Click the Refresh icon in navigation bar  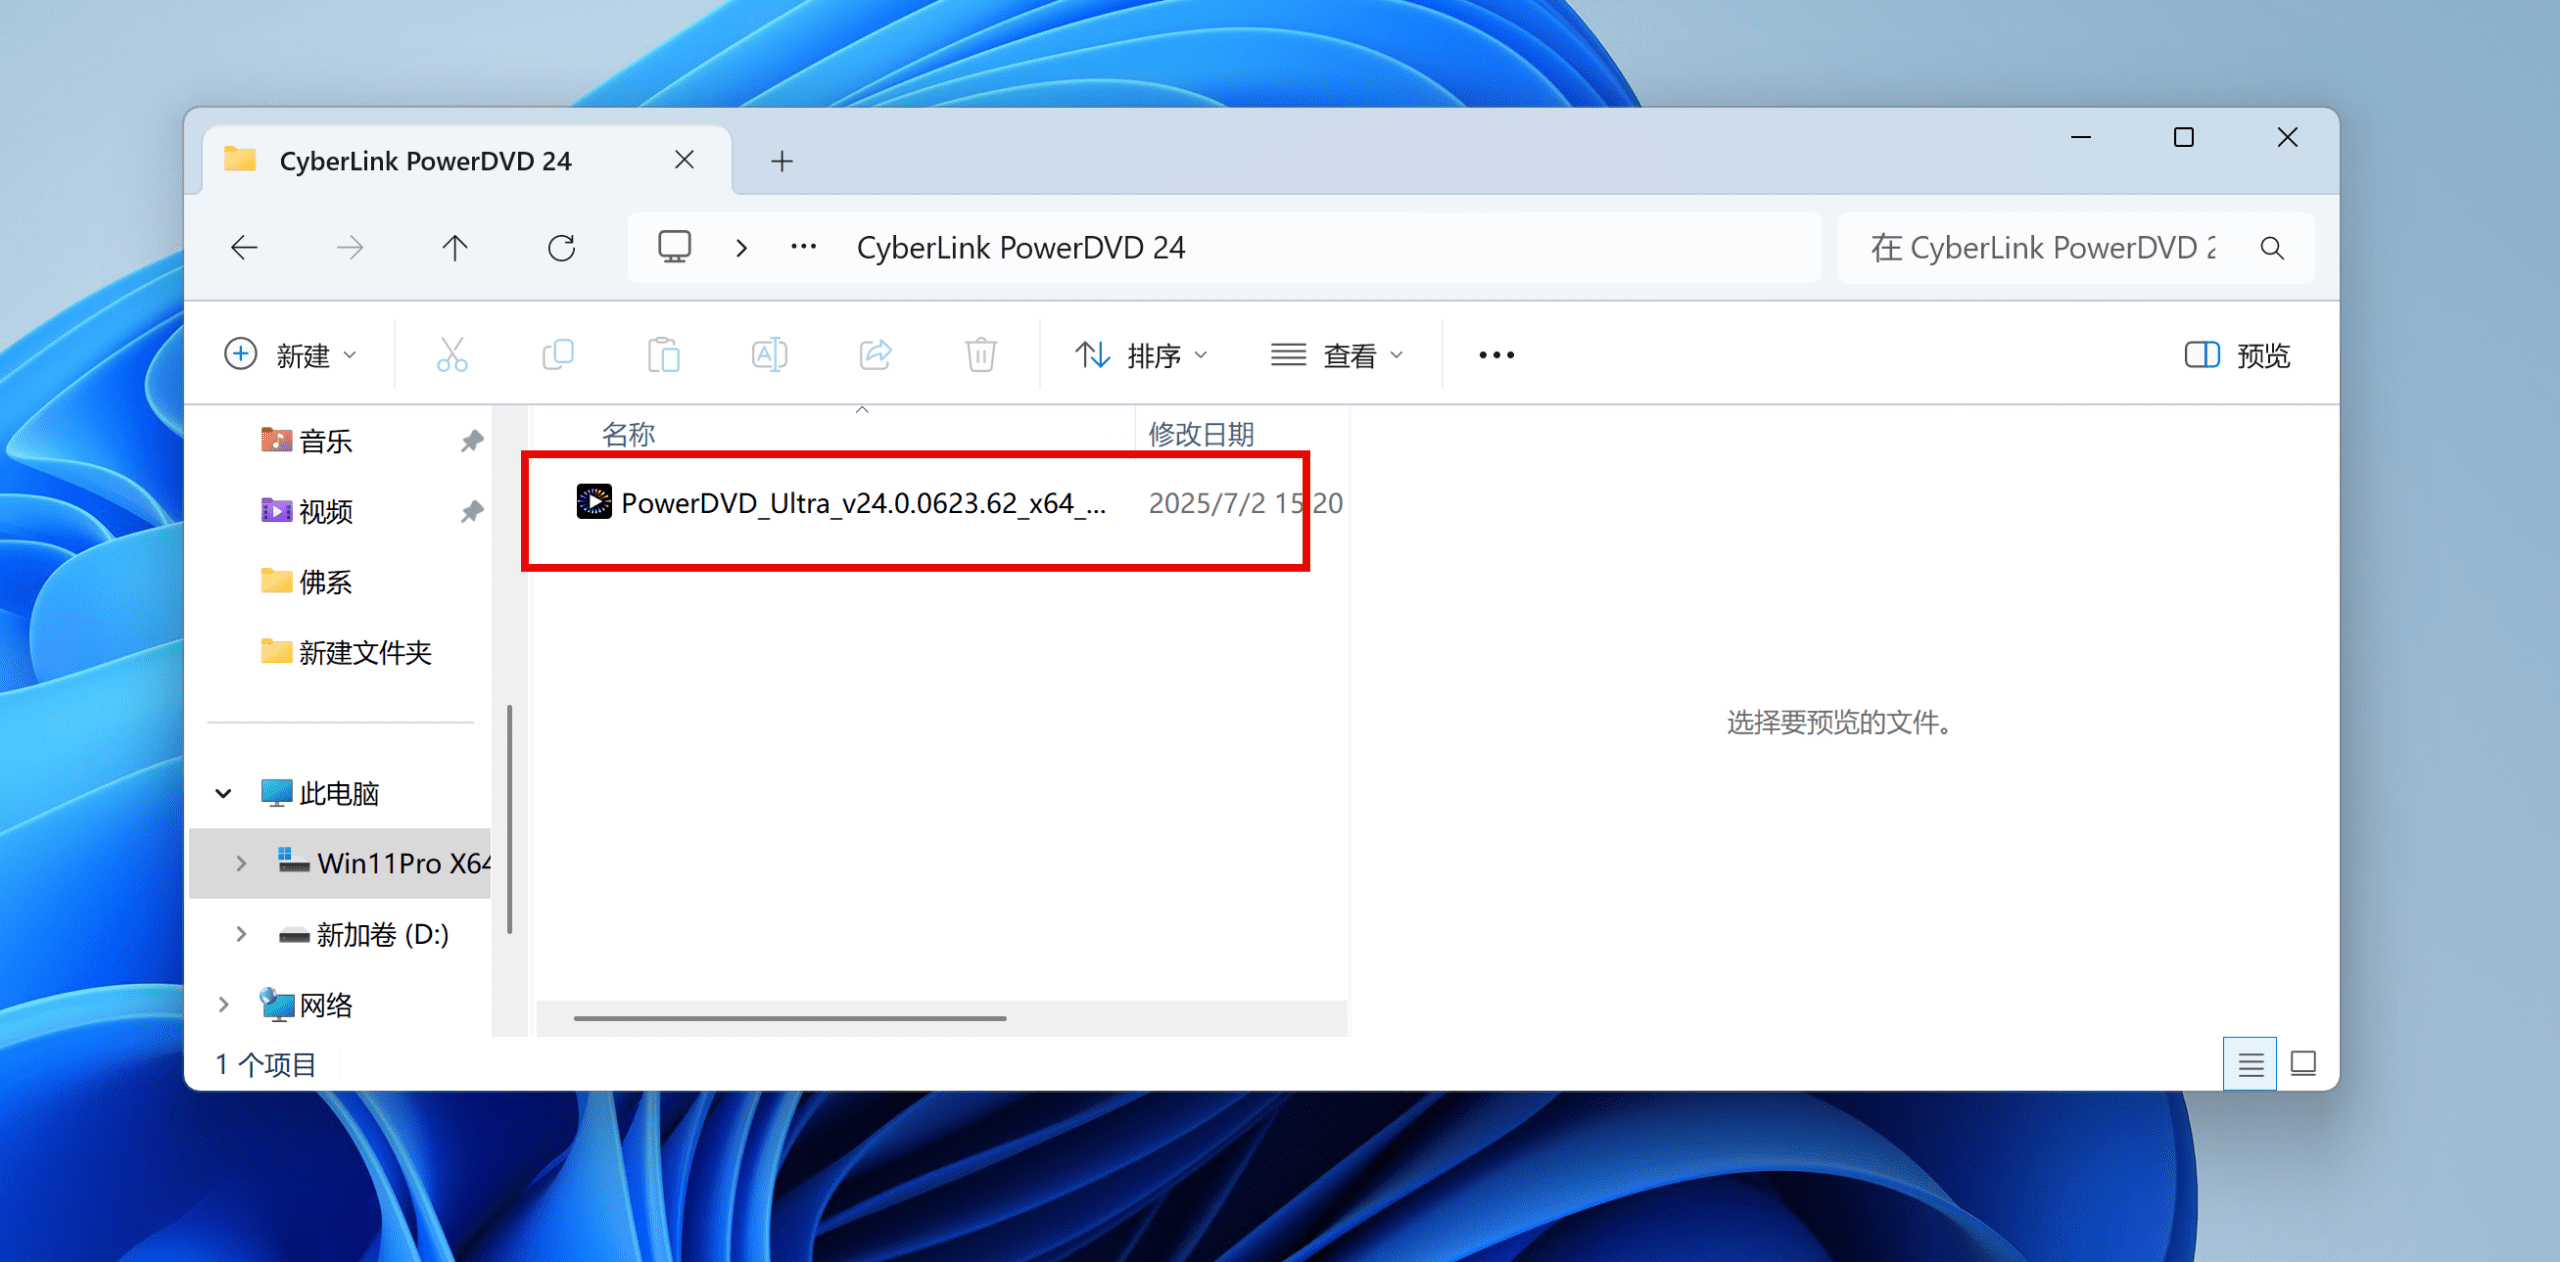click(561, 248)
